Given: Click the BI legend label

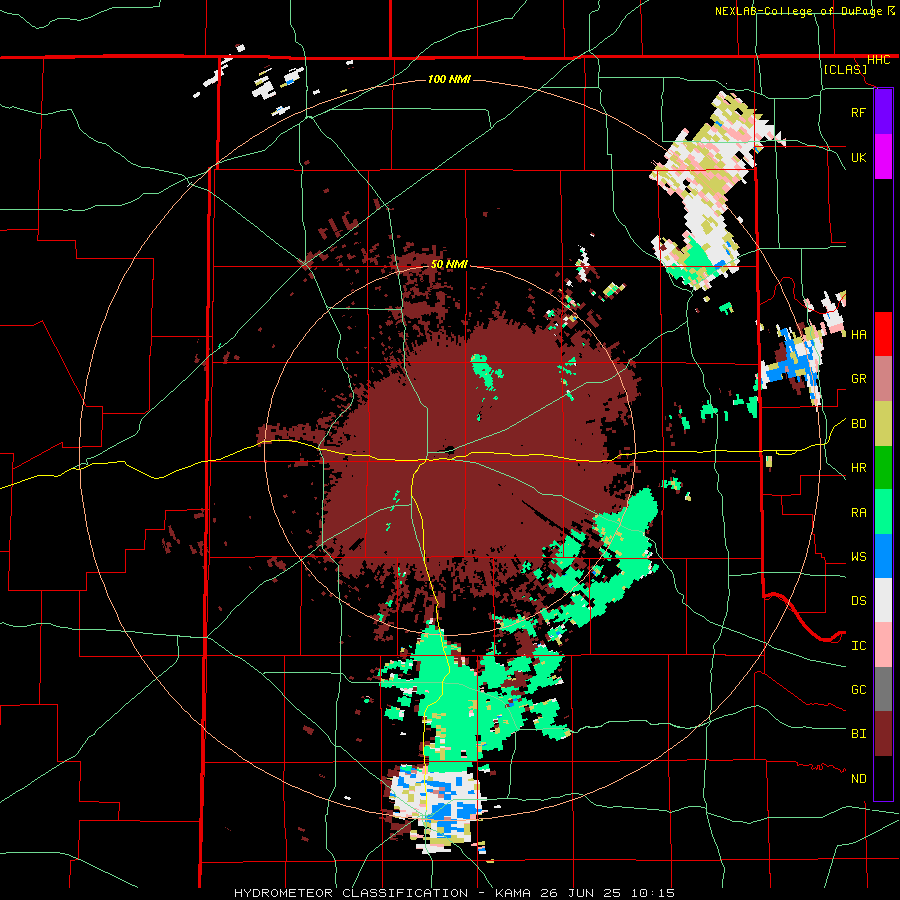Looking at the screenshot, I should click(x=859, y=734).
